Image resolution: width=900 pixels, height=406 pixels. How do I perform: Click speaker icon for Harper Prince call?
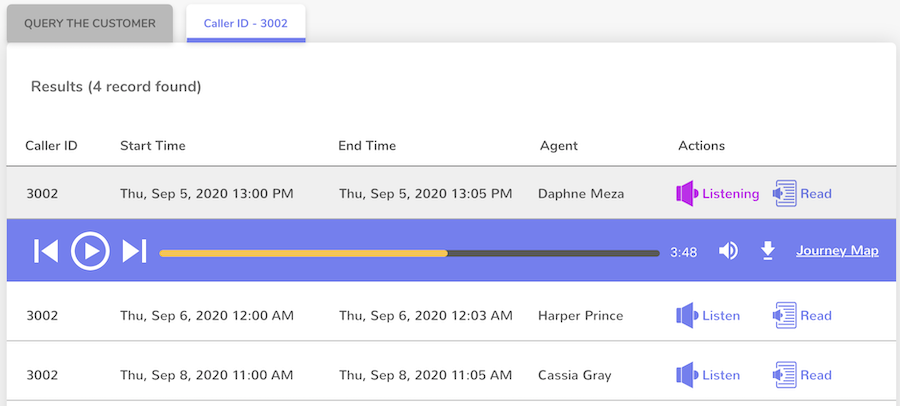click(686, 316)
